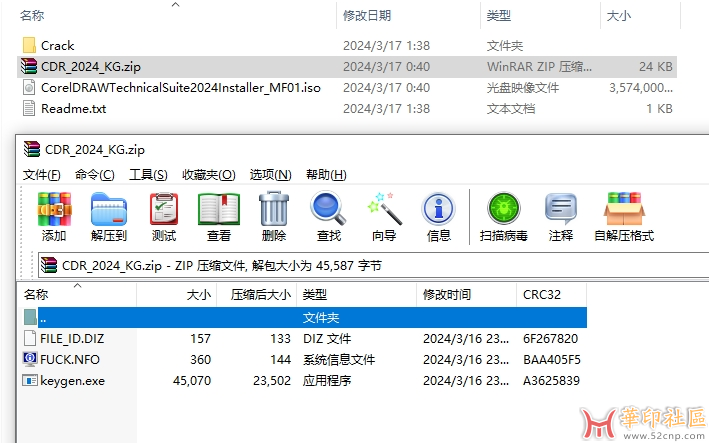Select the FILE_ID.DIZ file icon
Image resolution: width=709 pixels, height=443 pixels.
tap(30, 339)
